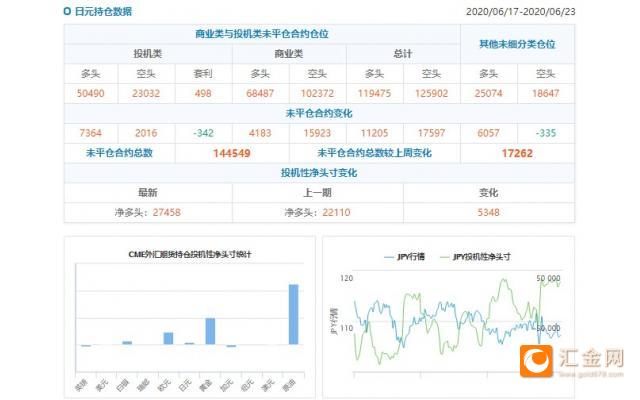640x400 pixels.
Task: Select the commercial long value 68487
Action: click(x=260, y=93)
